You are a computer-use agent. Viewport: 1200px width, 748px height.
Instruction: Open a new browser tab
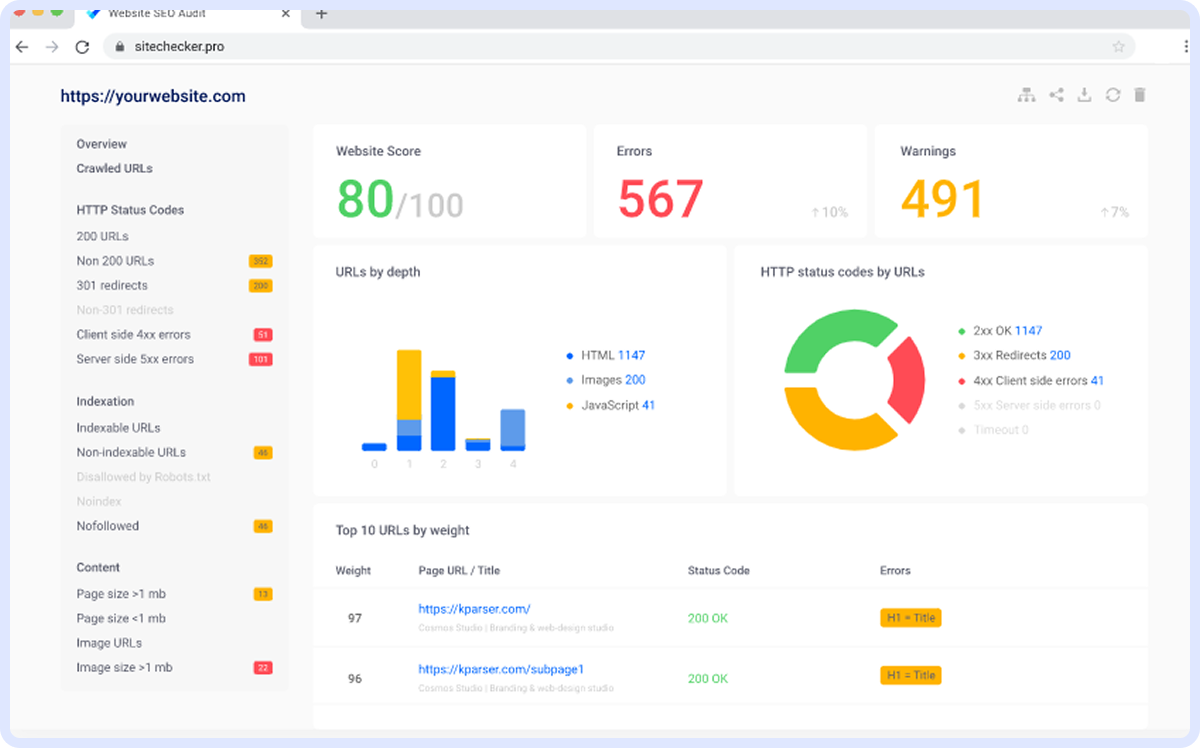click(x=321, y=14)
